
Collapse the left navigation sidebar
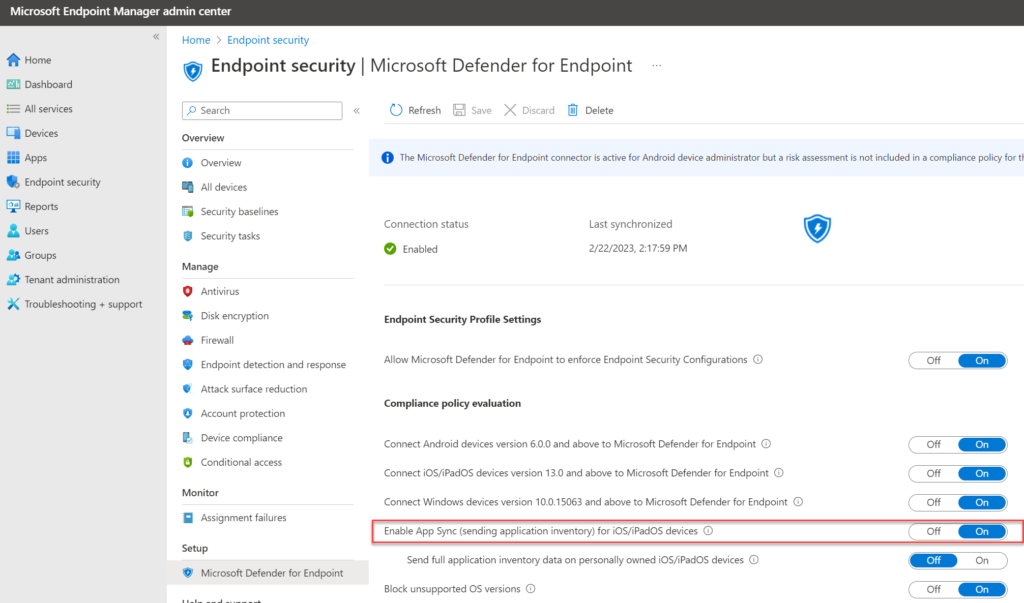pos(156,37)
